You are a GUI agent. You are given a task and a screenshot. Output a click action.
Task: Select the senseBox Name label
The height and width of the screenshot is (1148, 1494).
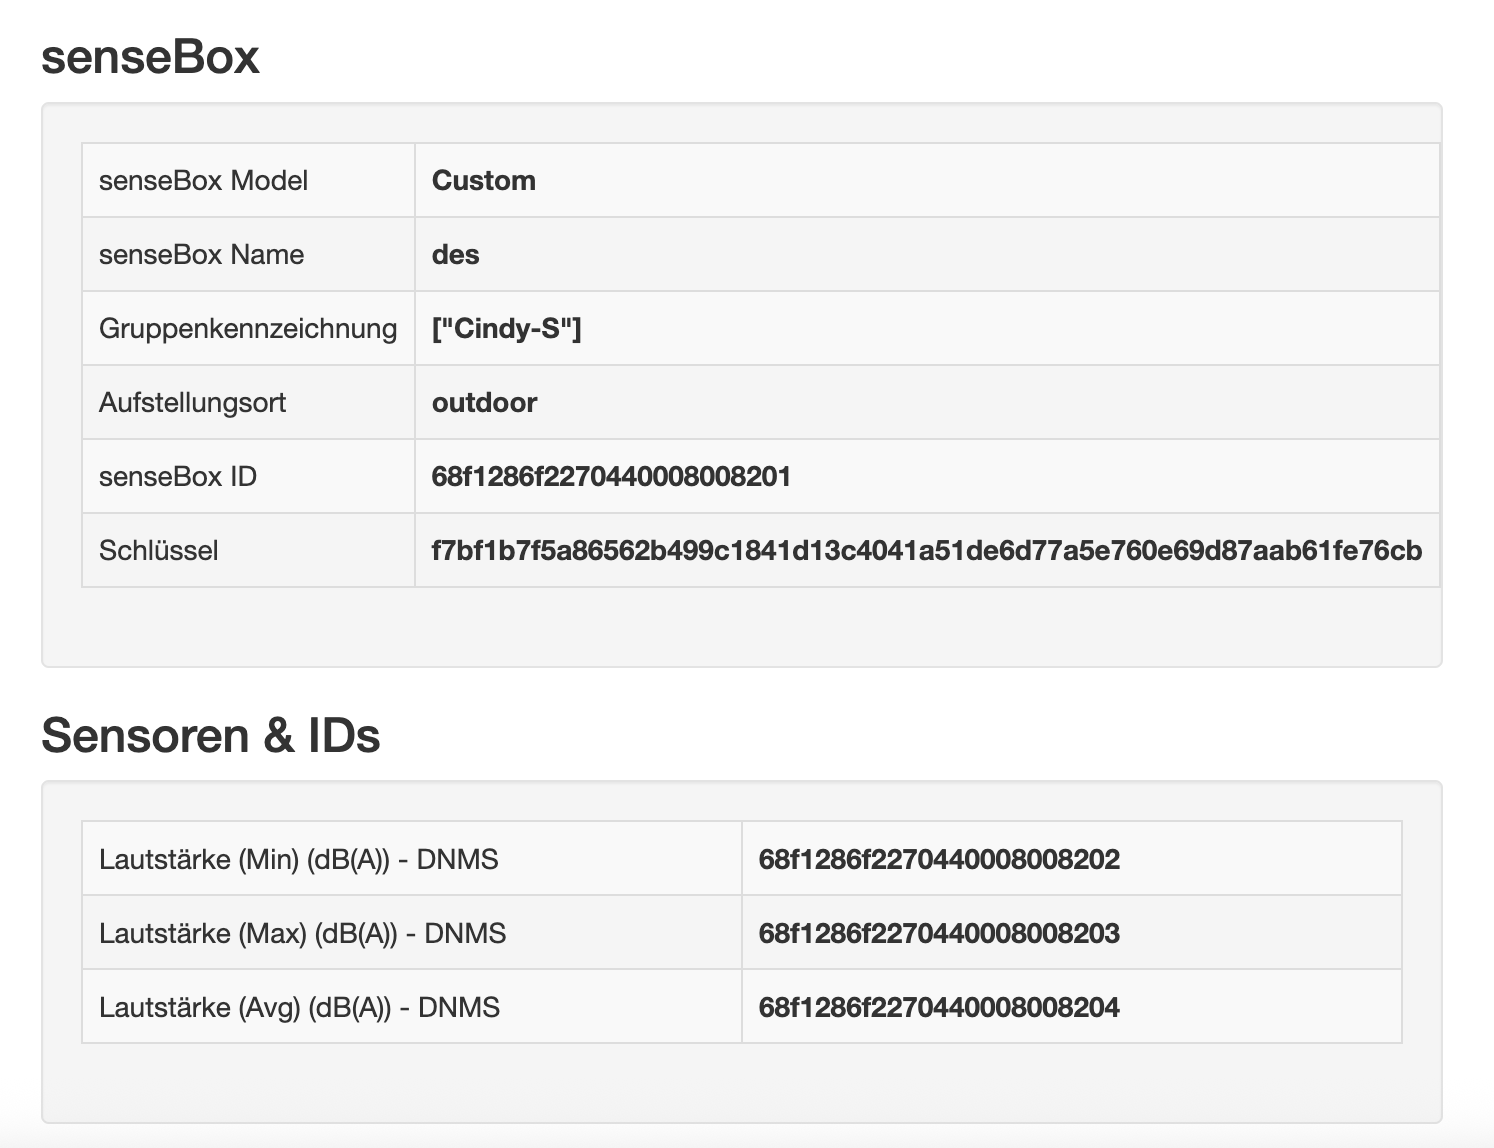coord(201,254)
